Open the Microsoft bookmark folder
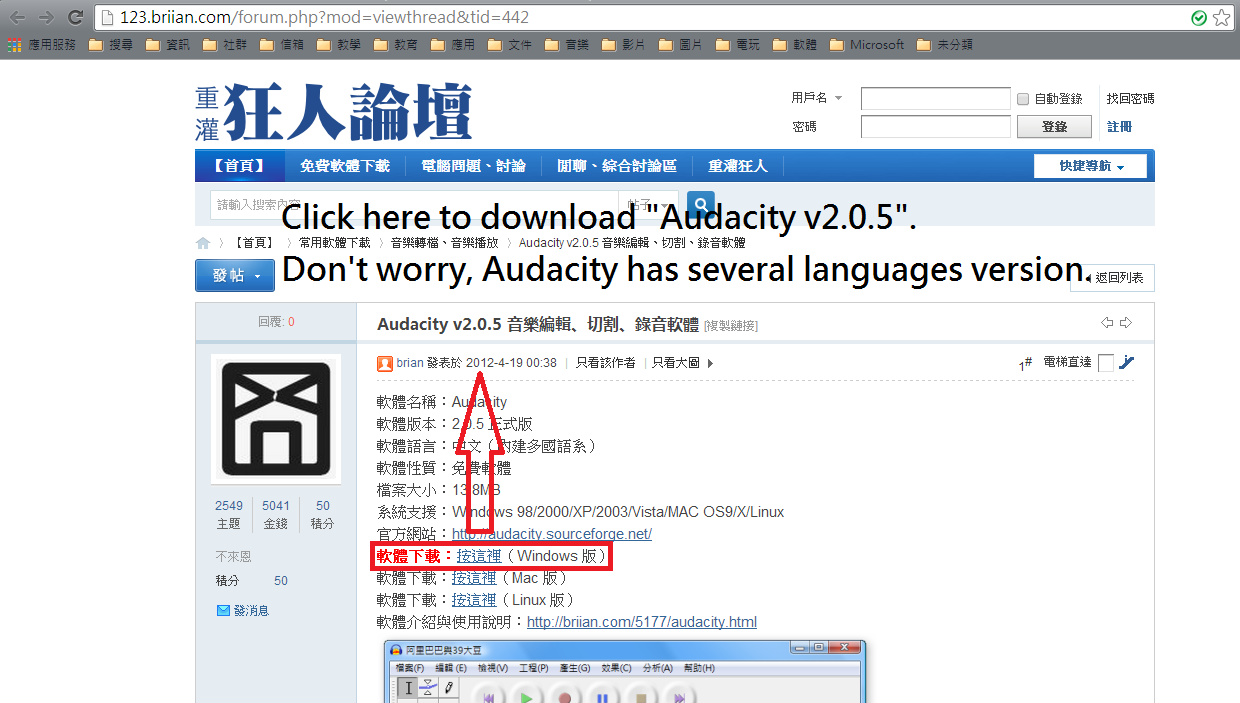The width and height of the screenshot is (1240, 703). 866,45
